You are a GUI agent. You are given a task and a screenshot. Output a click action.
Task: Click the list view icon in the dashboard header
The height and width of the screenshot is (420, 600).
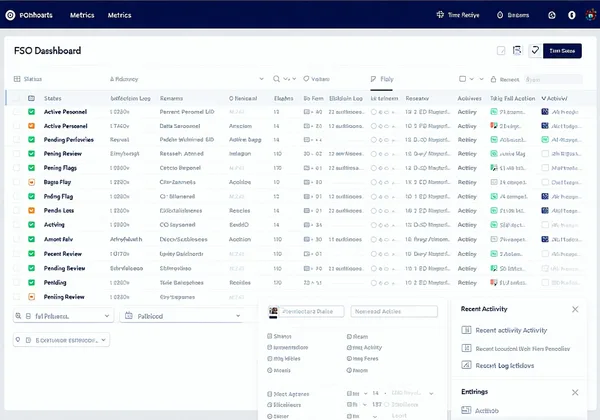pyautogui.click(x=517, y=50)
